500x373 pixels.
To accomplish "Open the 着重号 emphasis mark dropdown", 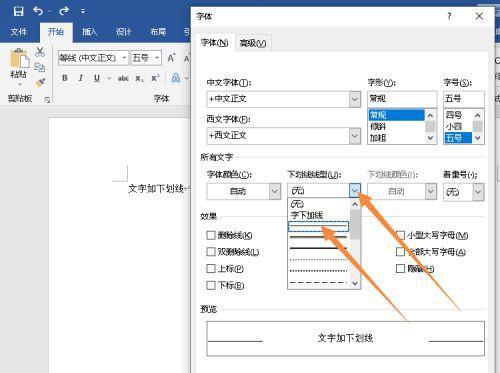I will tap(478, 192).
